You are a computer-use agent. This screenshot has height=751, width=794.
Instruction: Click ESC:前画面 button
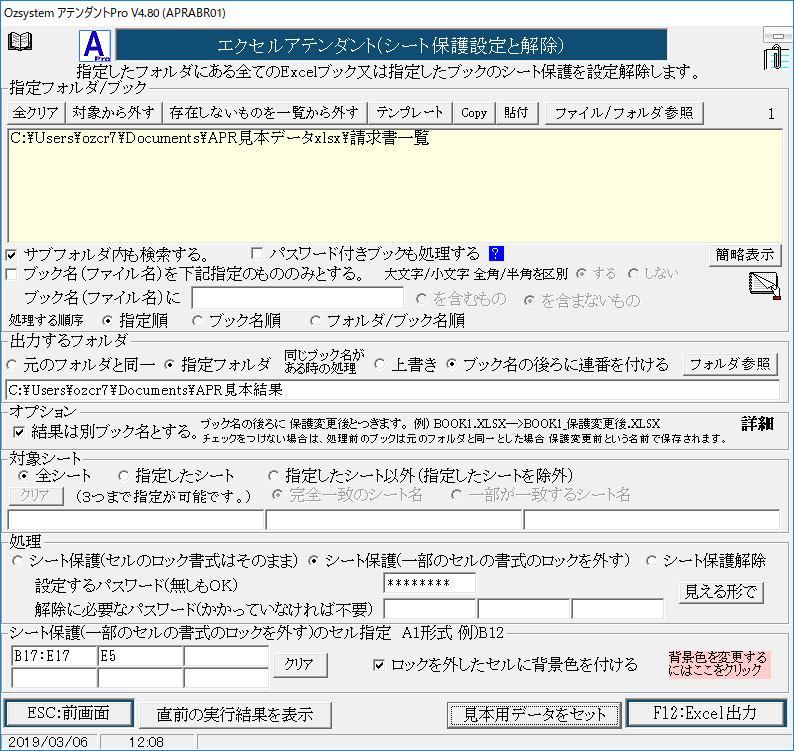[x=69, y=714]
